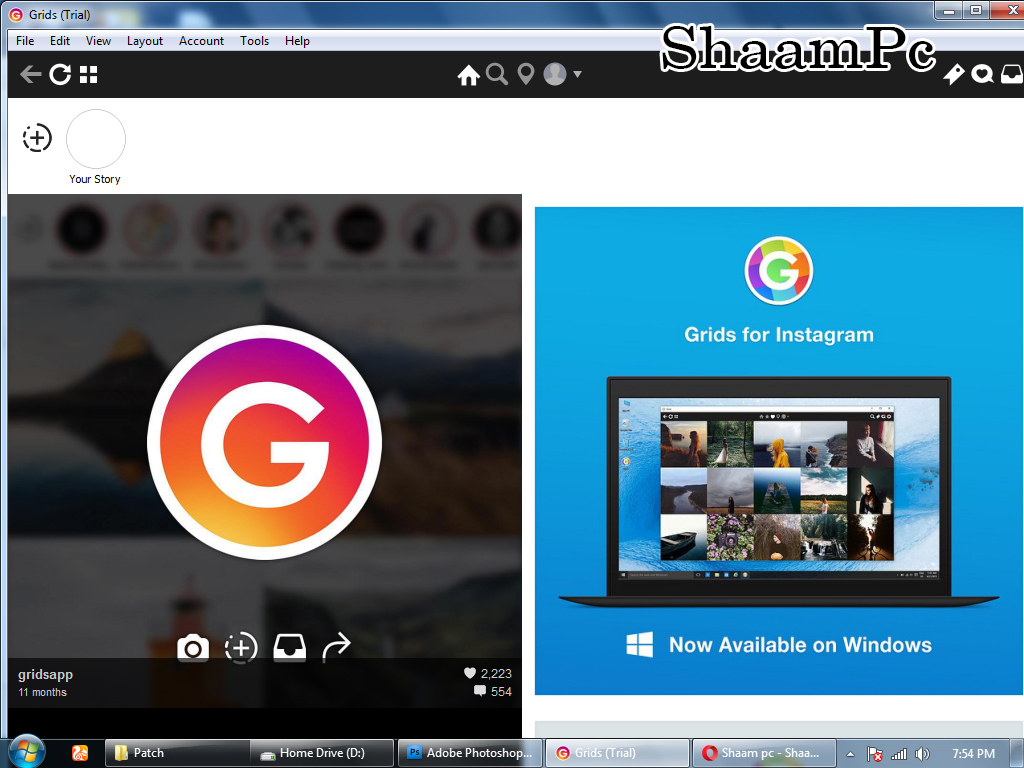
Task: Share the post with the arrow icon
Action: pos(336,647)
